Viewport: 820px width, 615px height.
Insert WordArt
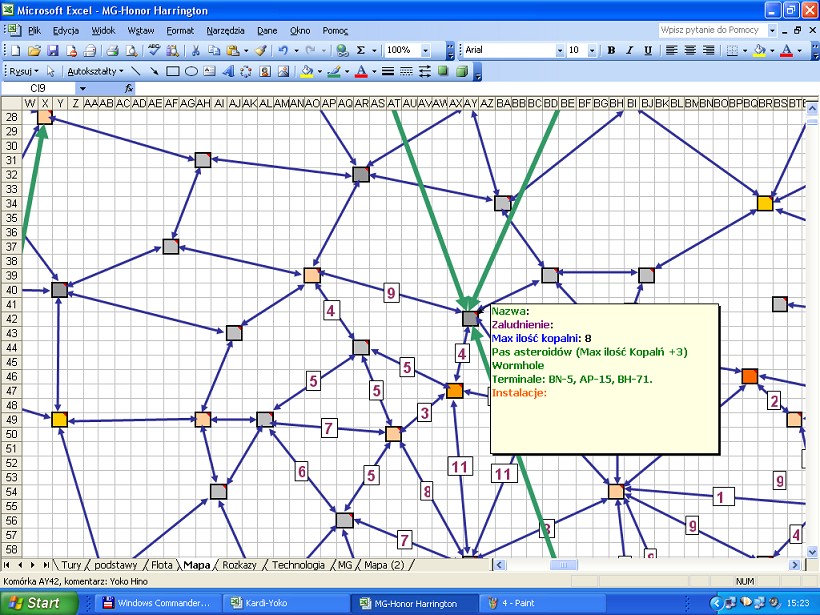(x=228, y=71)
